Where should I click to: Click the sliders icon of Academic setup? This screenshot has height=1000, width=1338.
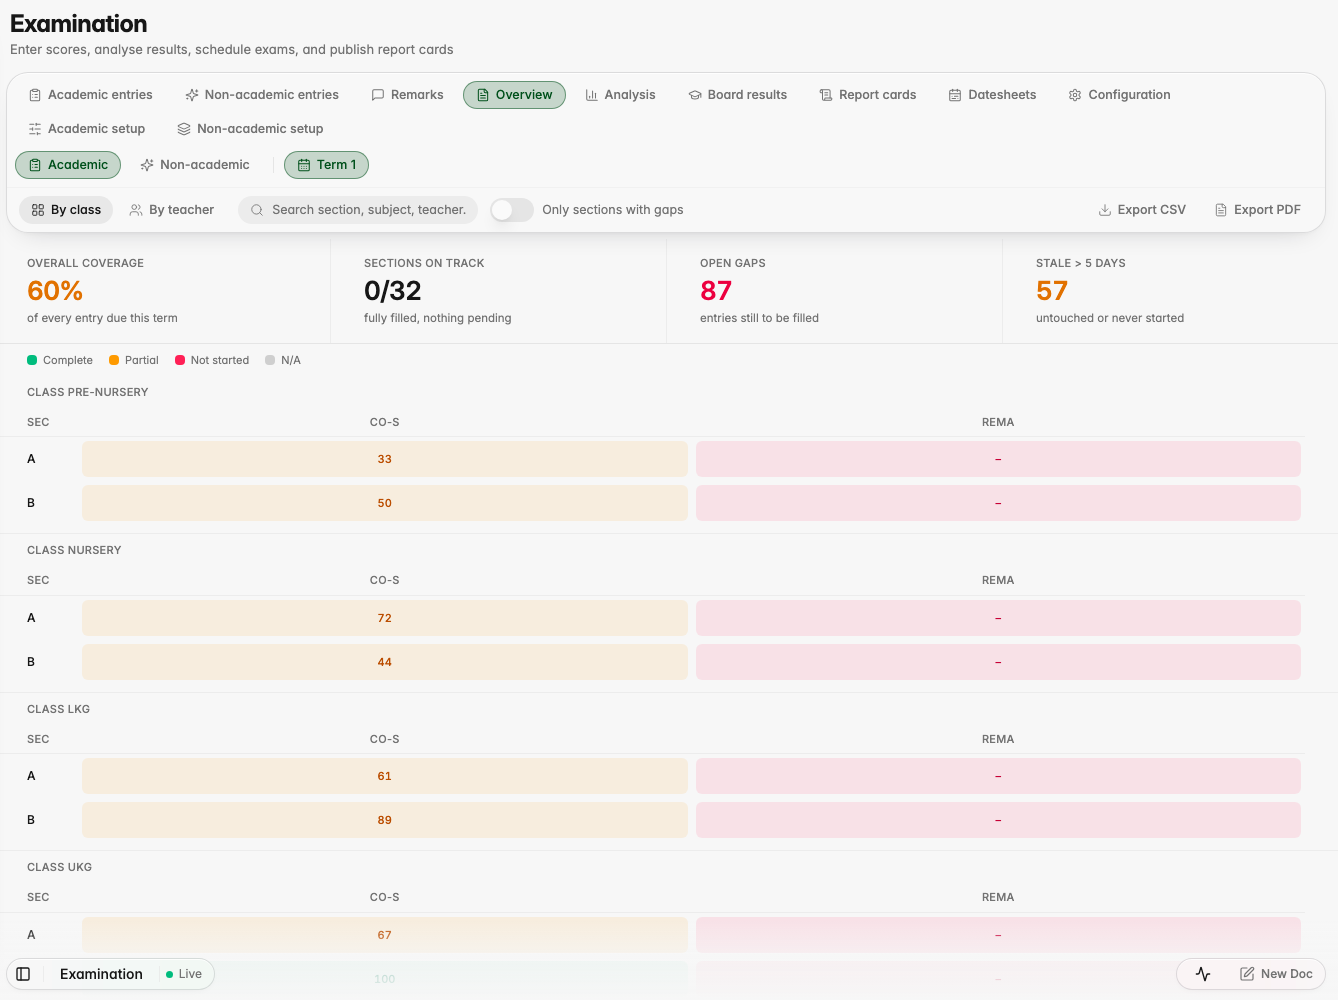coord(35,129)
